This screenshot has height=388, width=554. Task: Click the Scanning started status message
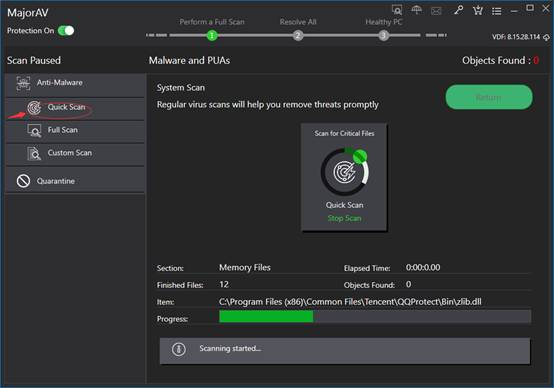pyautogui.click(x=230, y=348)
